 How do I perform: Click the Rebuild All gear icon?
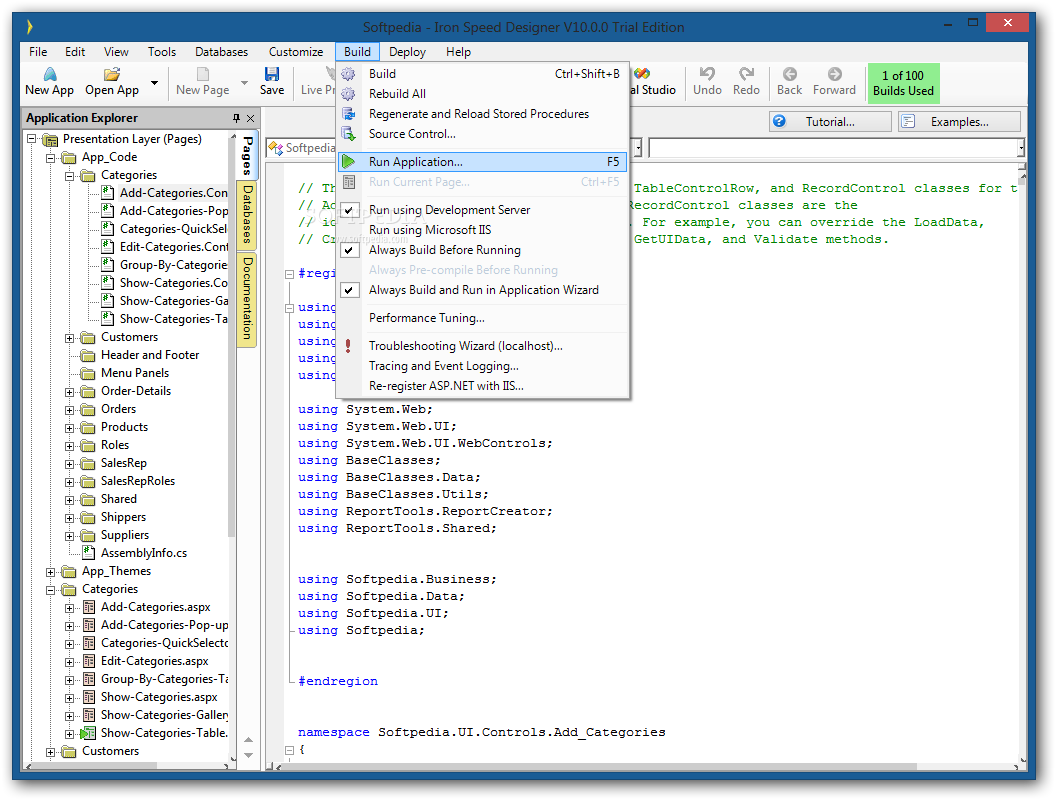point(348,94)
